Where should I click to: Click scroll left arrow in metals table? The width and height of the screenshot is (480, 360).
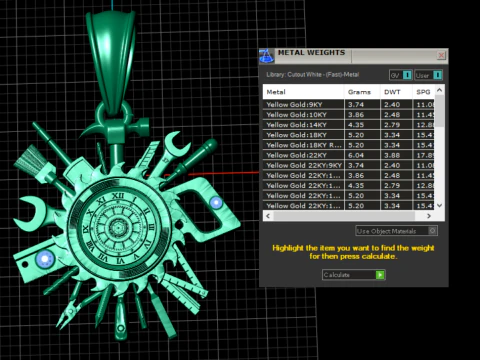pyautogui.click(x=268, y=216)
